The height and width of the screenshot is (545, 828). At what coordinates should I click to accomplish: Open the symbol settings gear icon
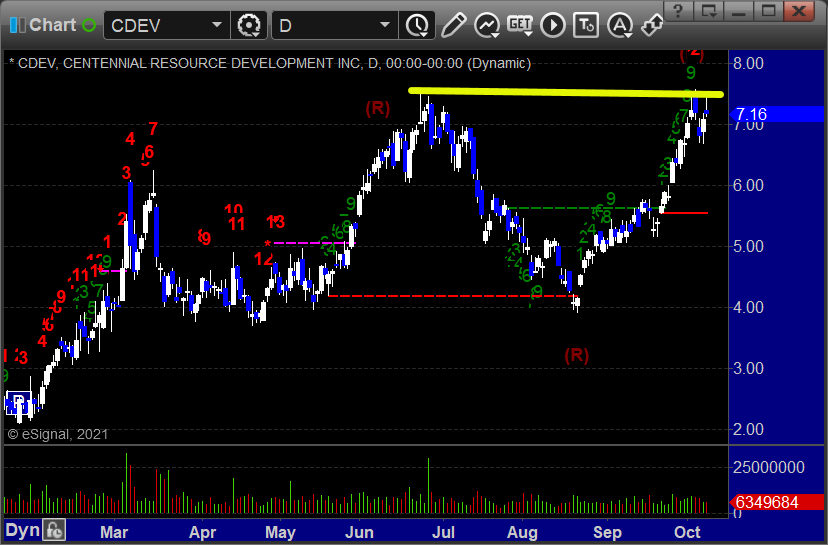coord(249,25)
